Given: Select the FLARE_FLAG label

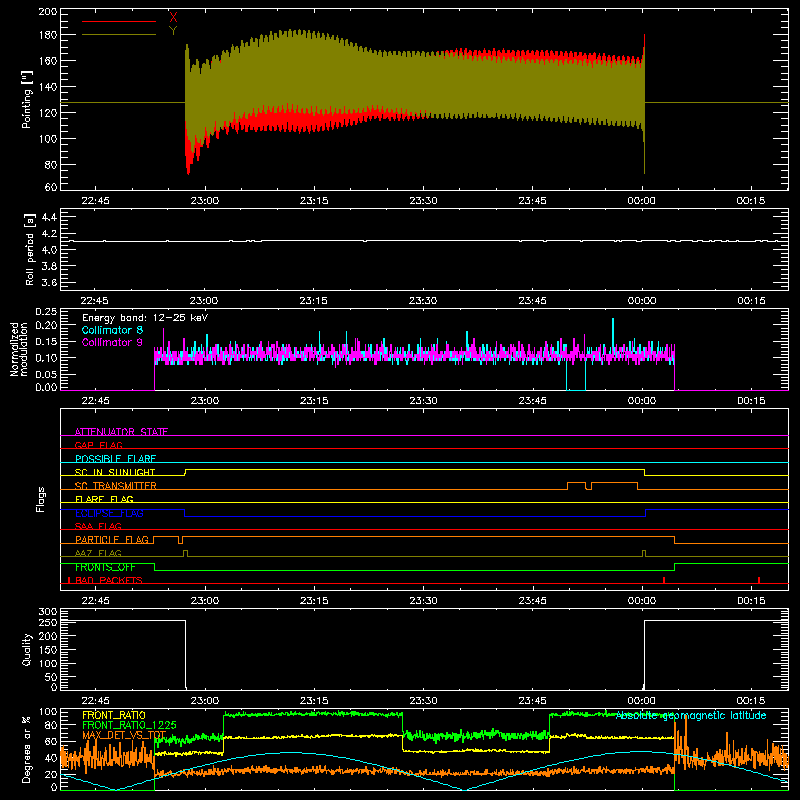Looking at the screenshot, I should tap(104, 499).
